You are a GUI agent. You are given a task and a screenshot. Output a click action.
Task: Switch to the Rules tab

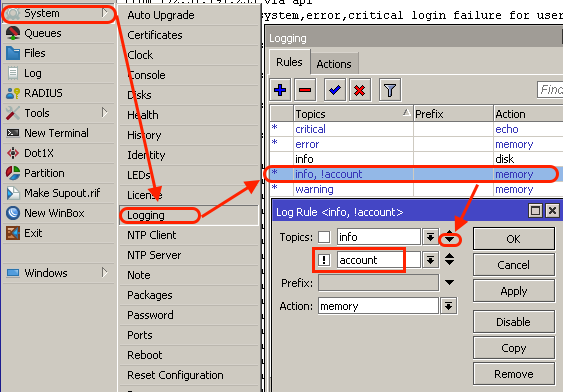coord(289,62)
